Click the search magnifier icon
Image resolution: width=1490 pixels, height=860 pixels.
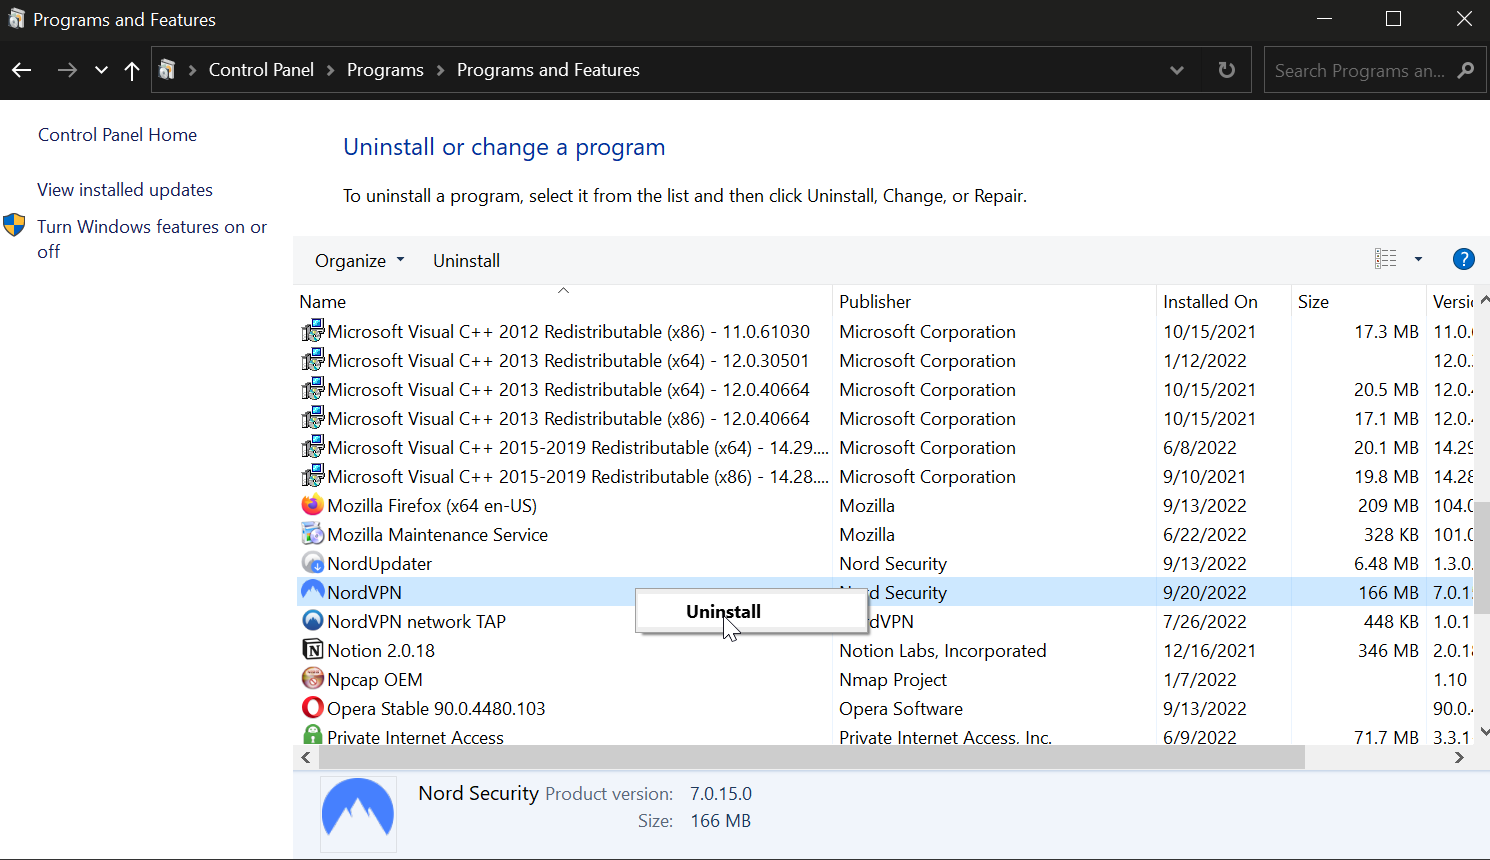point(1466,70)
